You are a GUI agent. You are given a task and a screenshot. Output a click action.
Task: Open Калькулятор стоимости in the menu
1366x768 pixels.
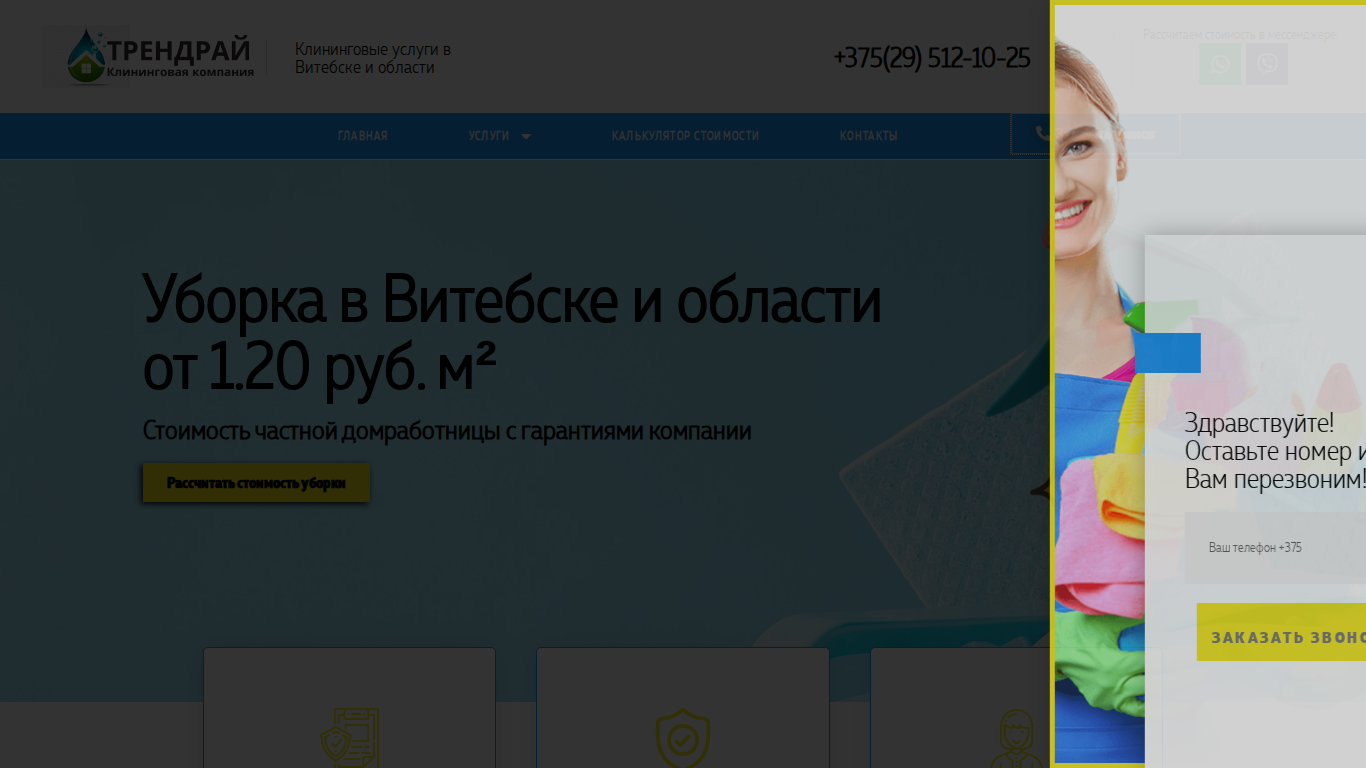(x=685, y=136)
